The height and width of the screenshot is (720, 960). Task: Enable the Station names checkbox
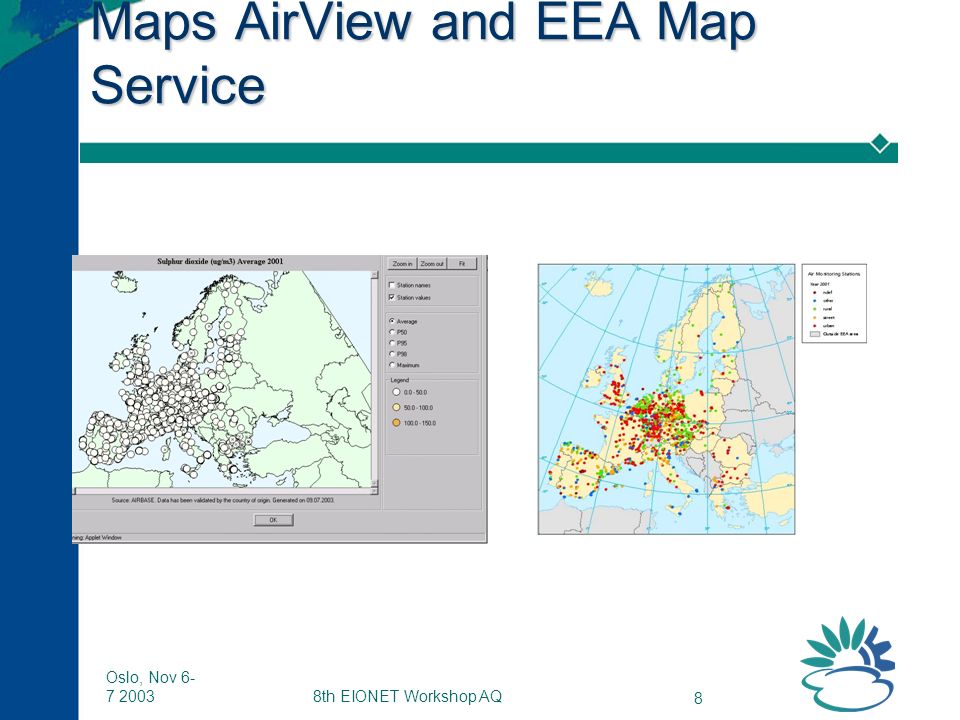[x=392, y=285]
